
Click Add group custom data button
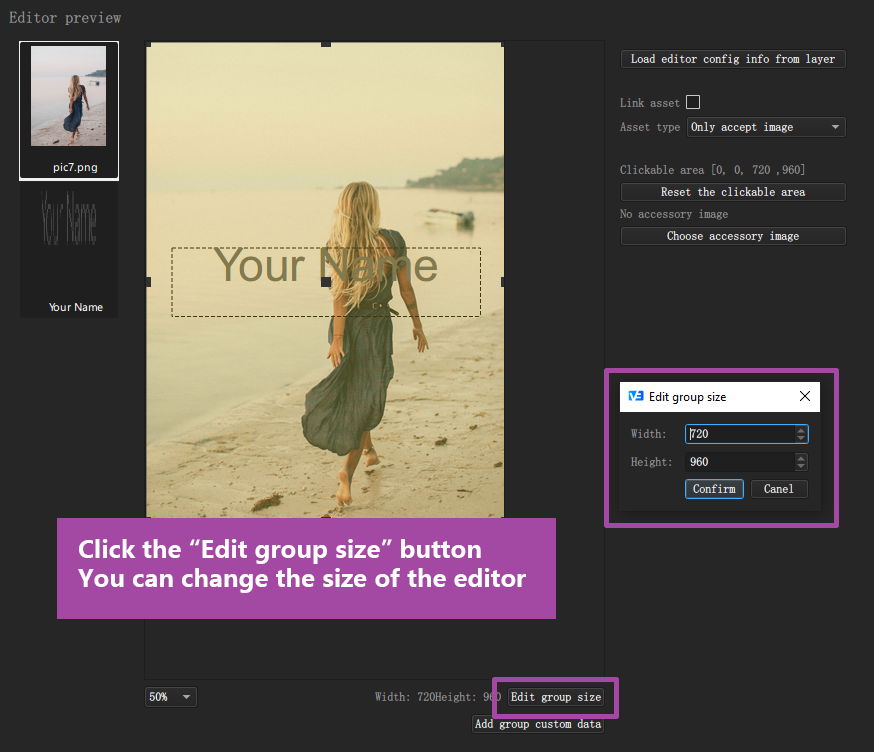point(538,724)
